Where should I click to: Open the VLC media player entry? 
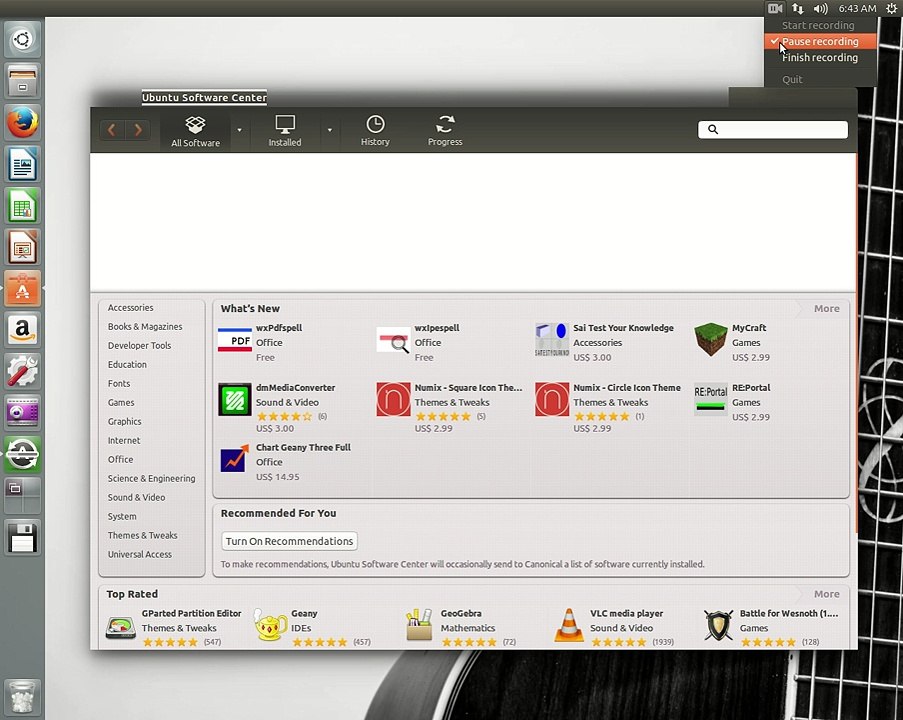point(614,628)
